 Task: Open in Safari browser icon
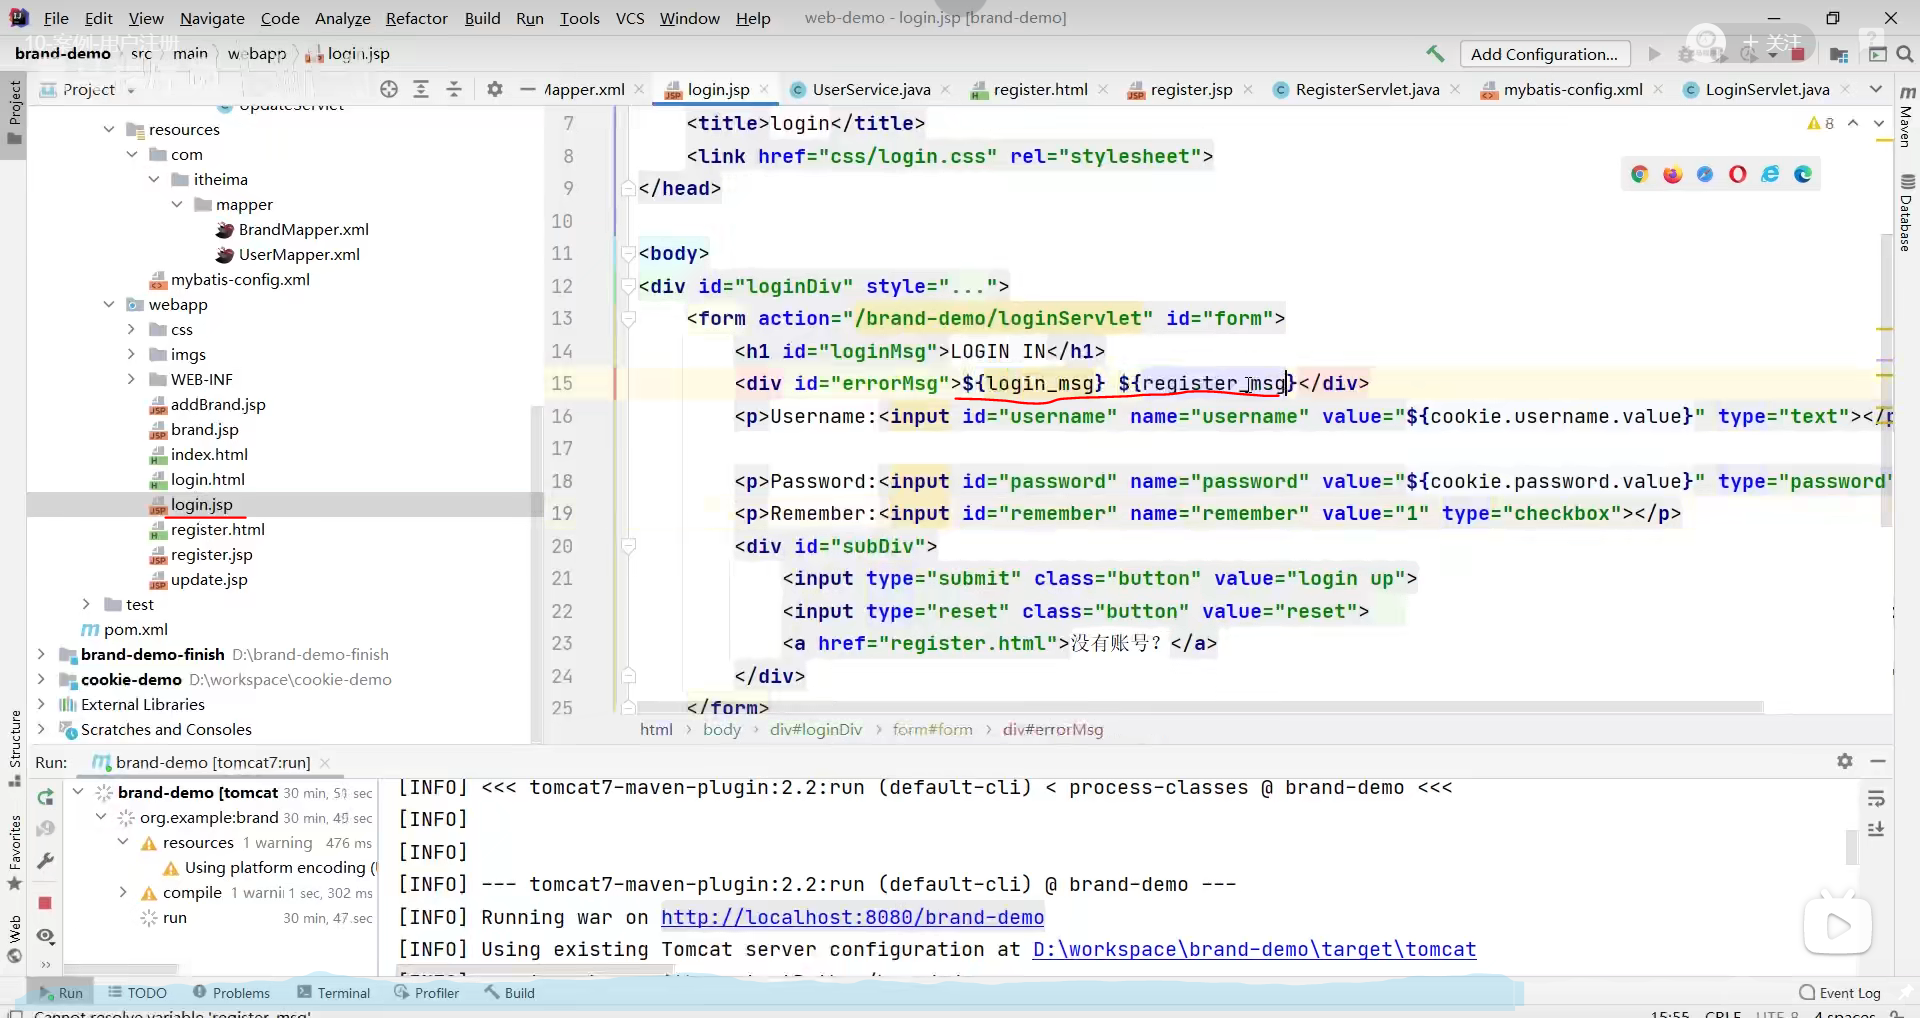pos(1705,174)
